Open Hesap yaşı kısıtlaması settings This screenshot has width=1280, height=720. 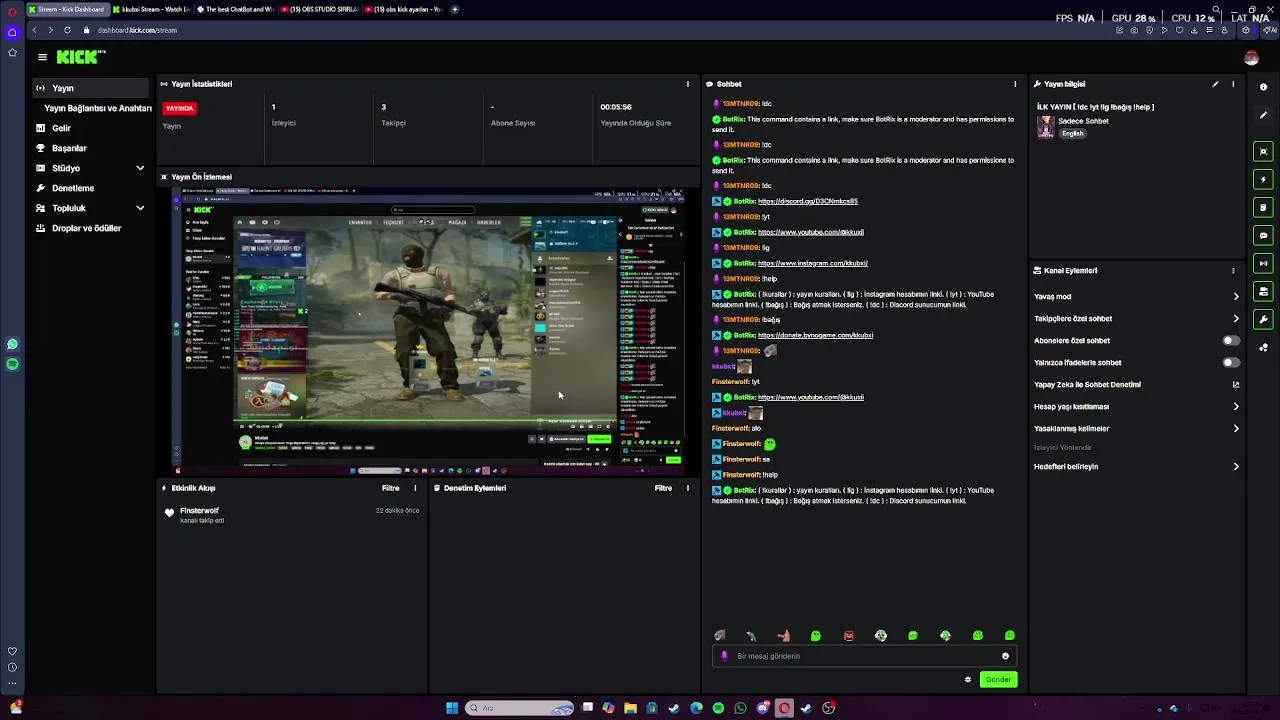(1136, 407)
